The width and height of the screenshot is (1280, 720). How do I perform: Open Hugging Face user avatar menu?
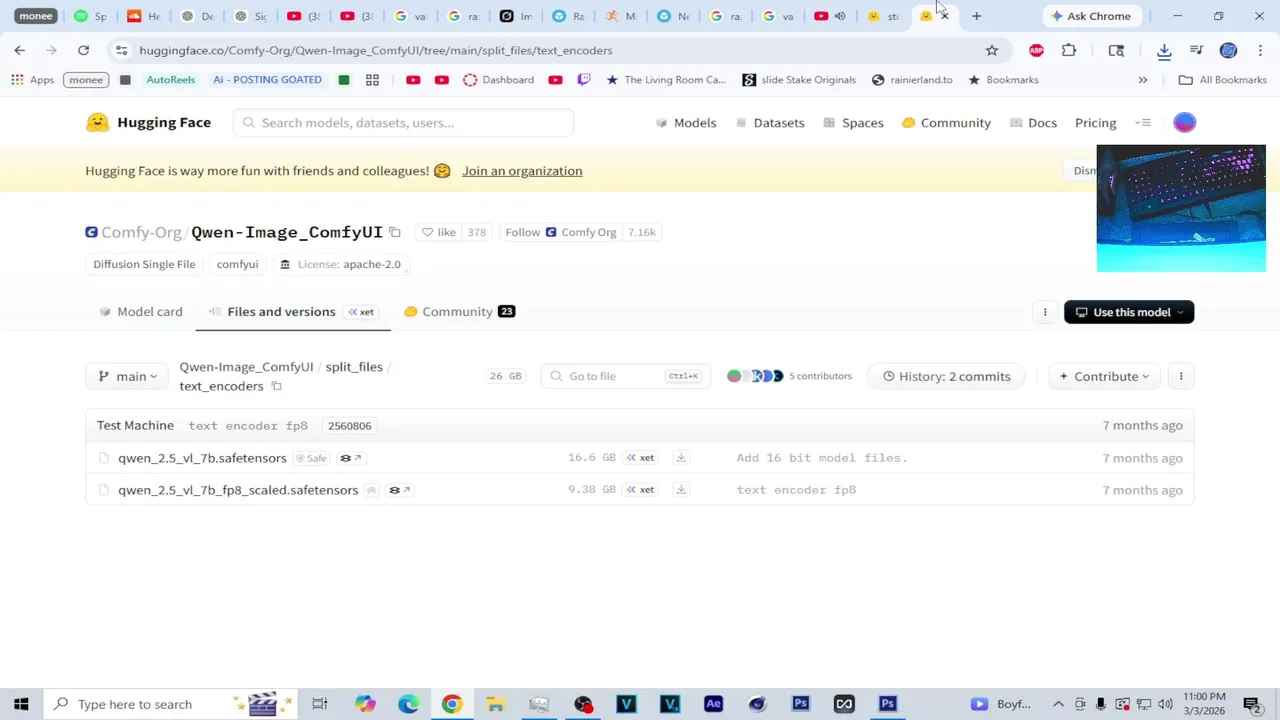1184,122
